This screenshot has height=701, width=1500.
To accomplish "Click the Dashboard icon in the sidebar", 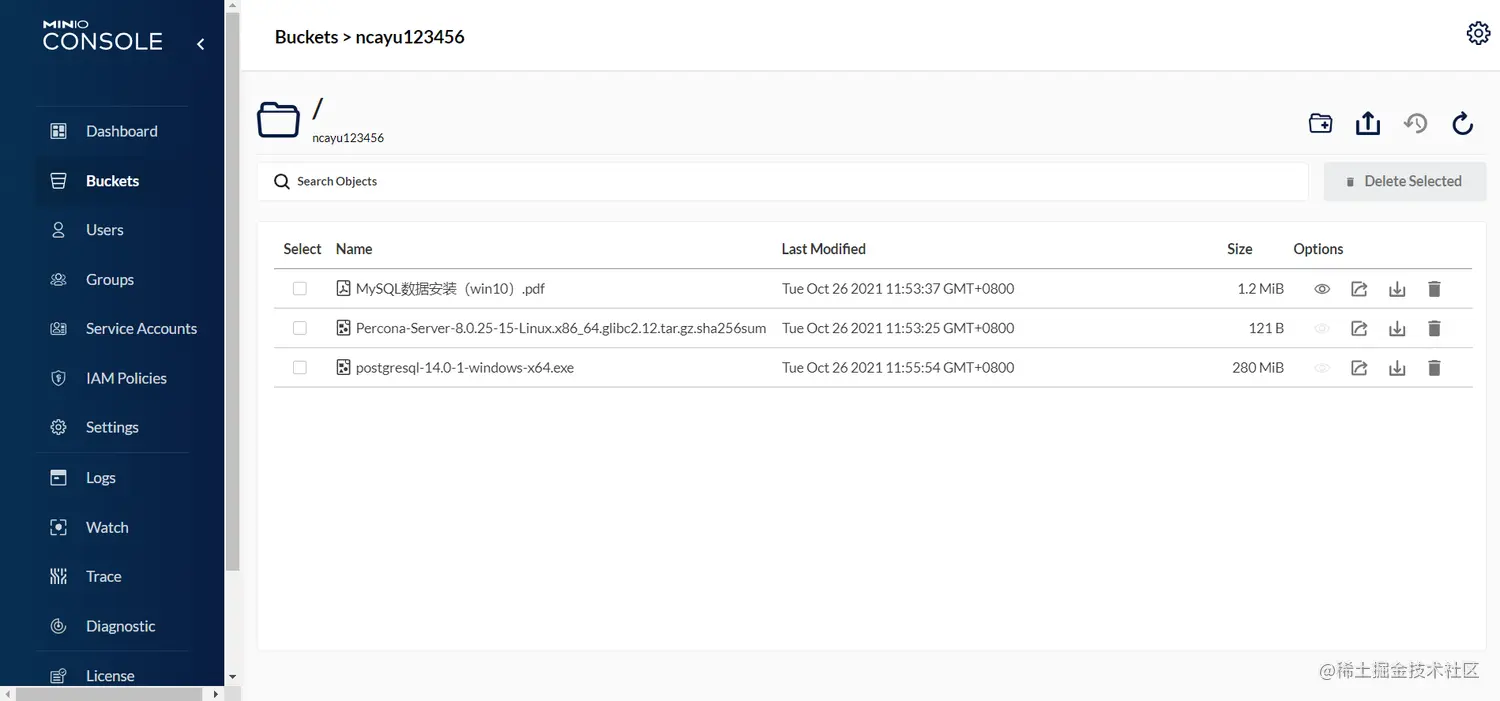I will click(x=58, y=131).
